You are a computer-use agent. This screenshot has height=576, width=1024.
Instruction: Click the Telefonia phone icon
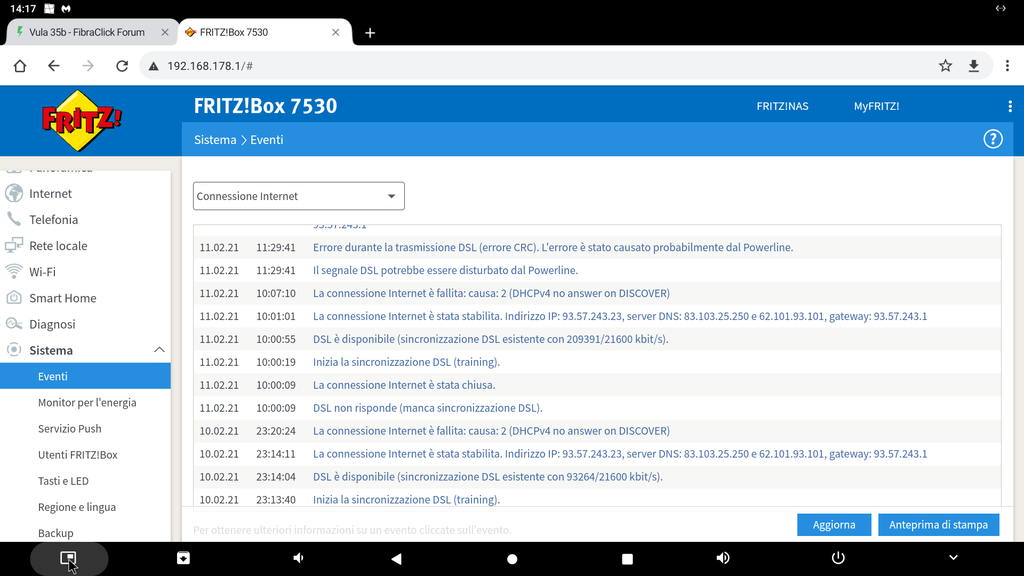click(14, 219)
